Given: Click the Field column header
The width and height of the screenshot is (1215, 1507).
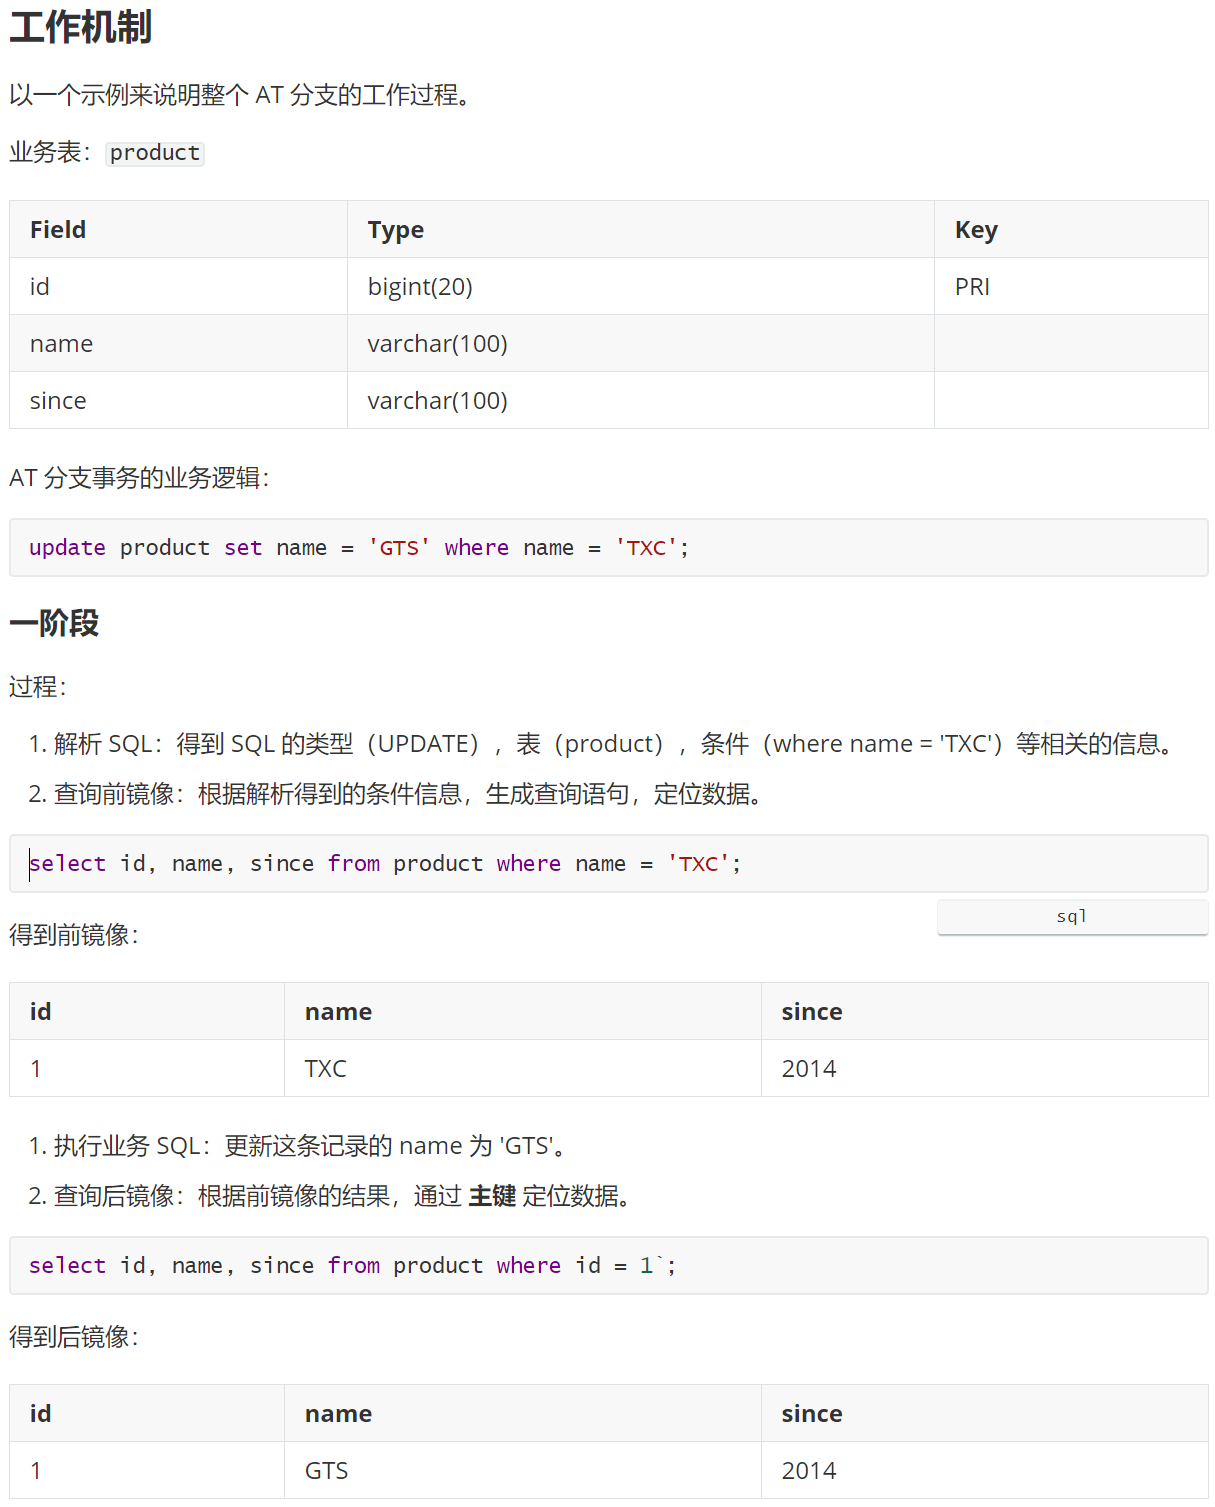Looking at the screenshot, I should point(57,229).
